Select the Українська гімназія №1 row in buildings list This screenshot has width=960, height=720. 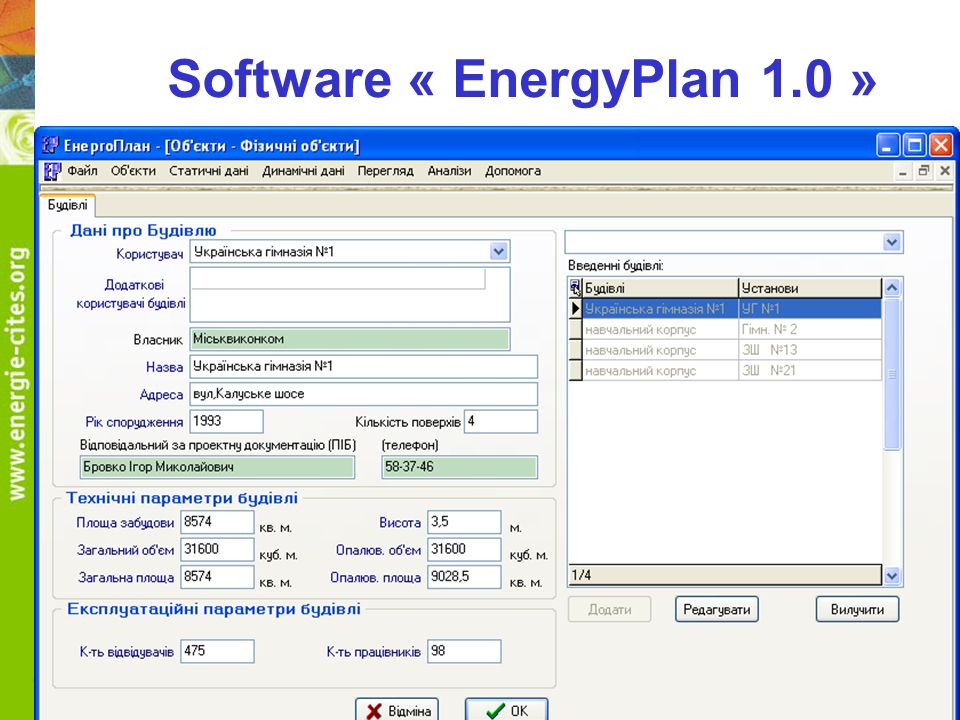[726, 309]
